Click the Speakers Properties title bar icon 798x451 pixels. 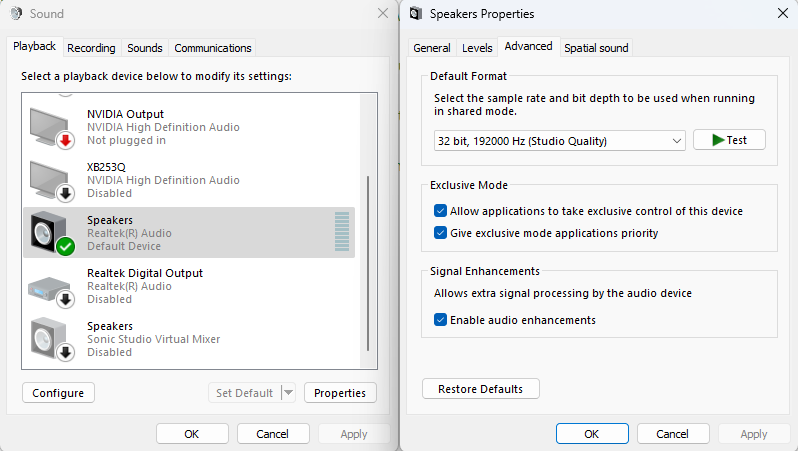click(x=415, y=14)
